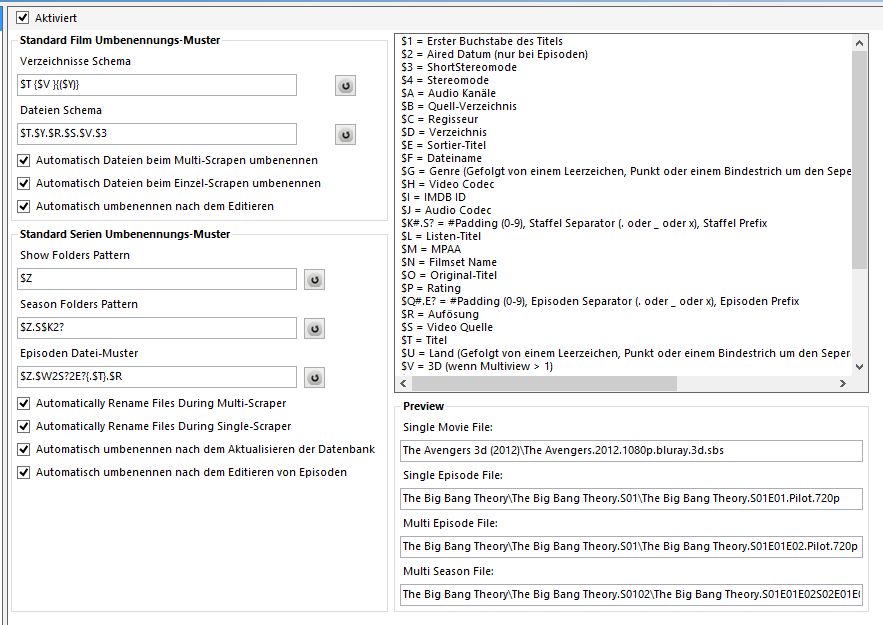Click the Episoden Datei-Muster field
The image size is (883, 625).
(x=157, y=377)
